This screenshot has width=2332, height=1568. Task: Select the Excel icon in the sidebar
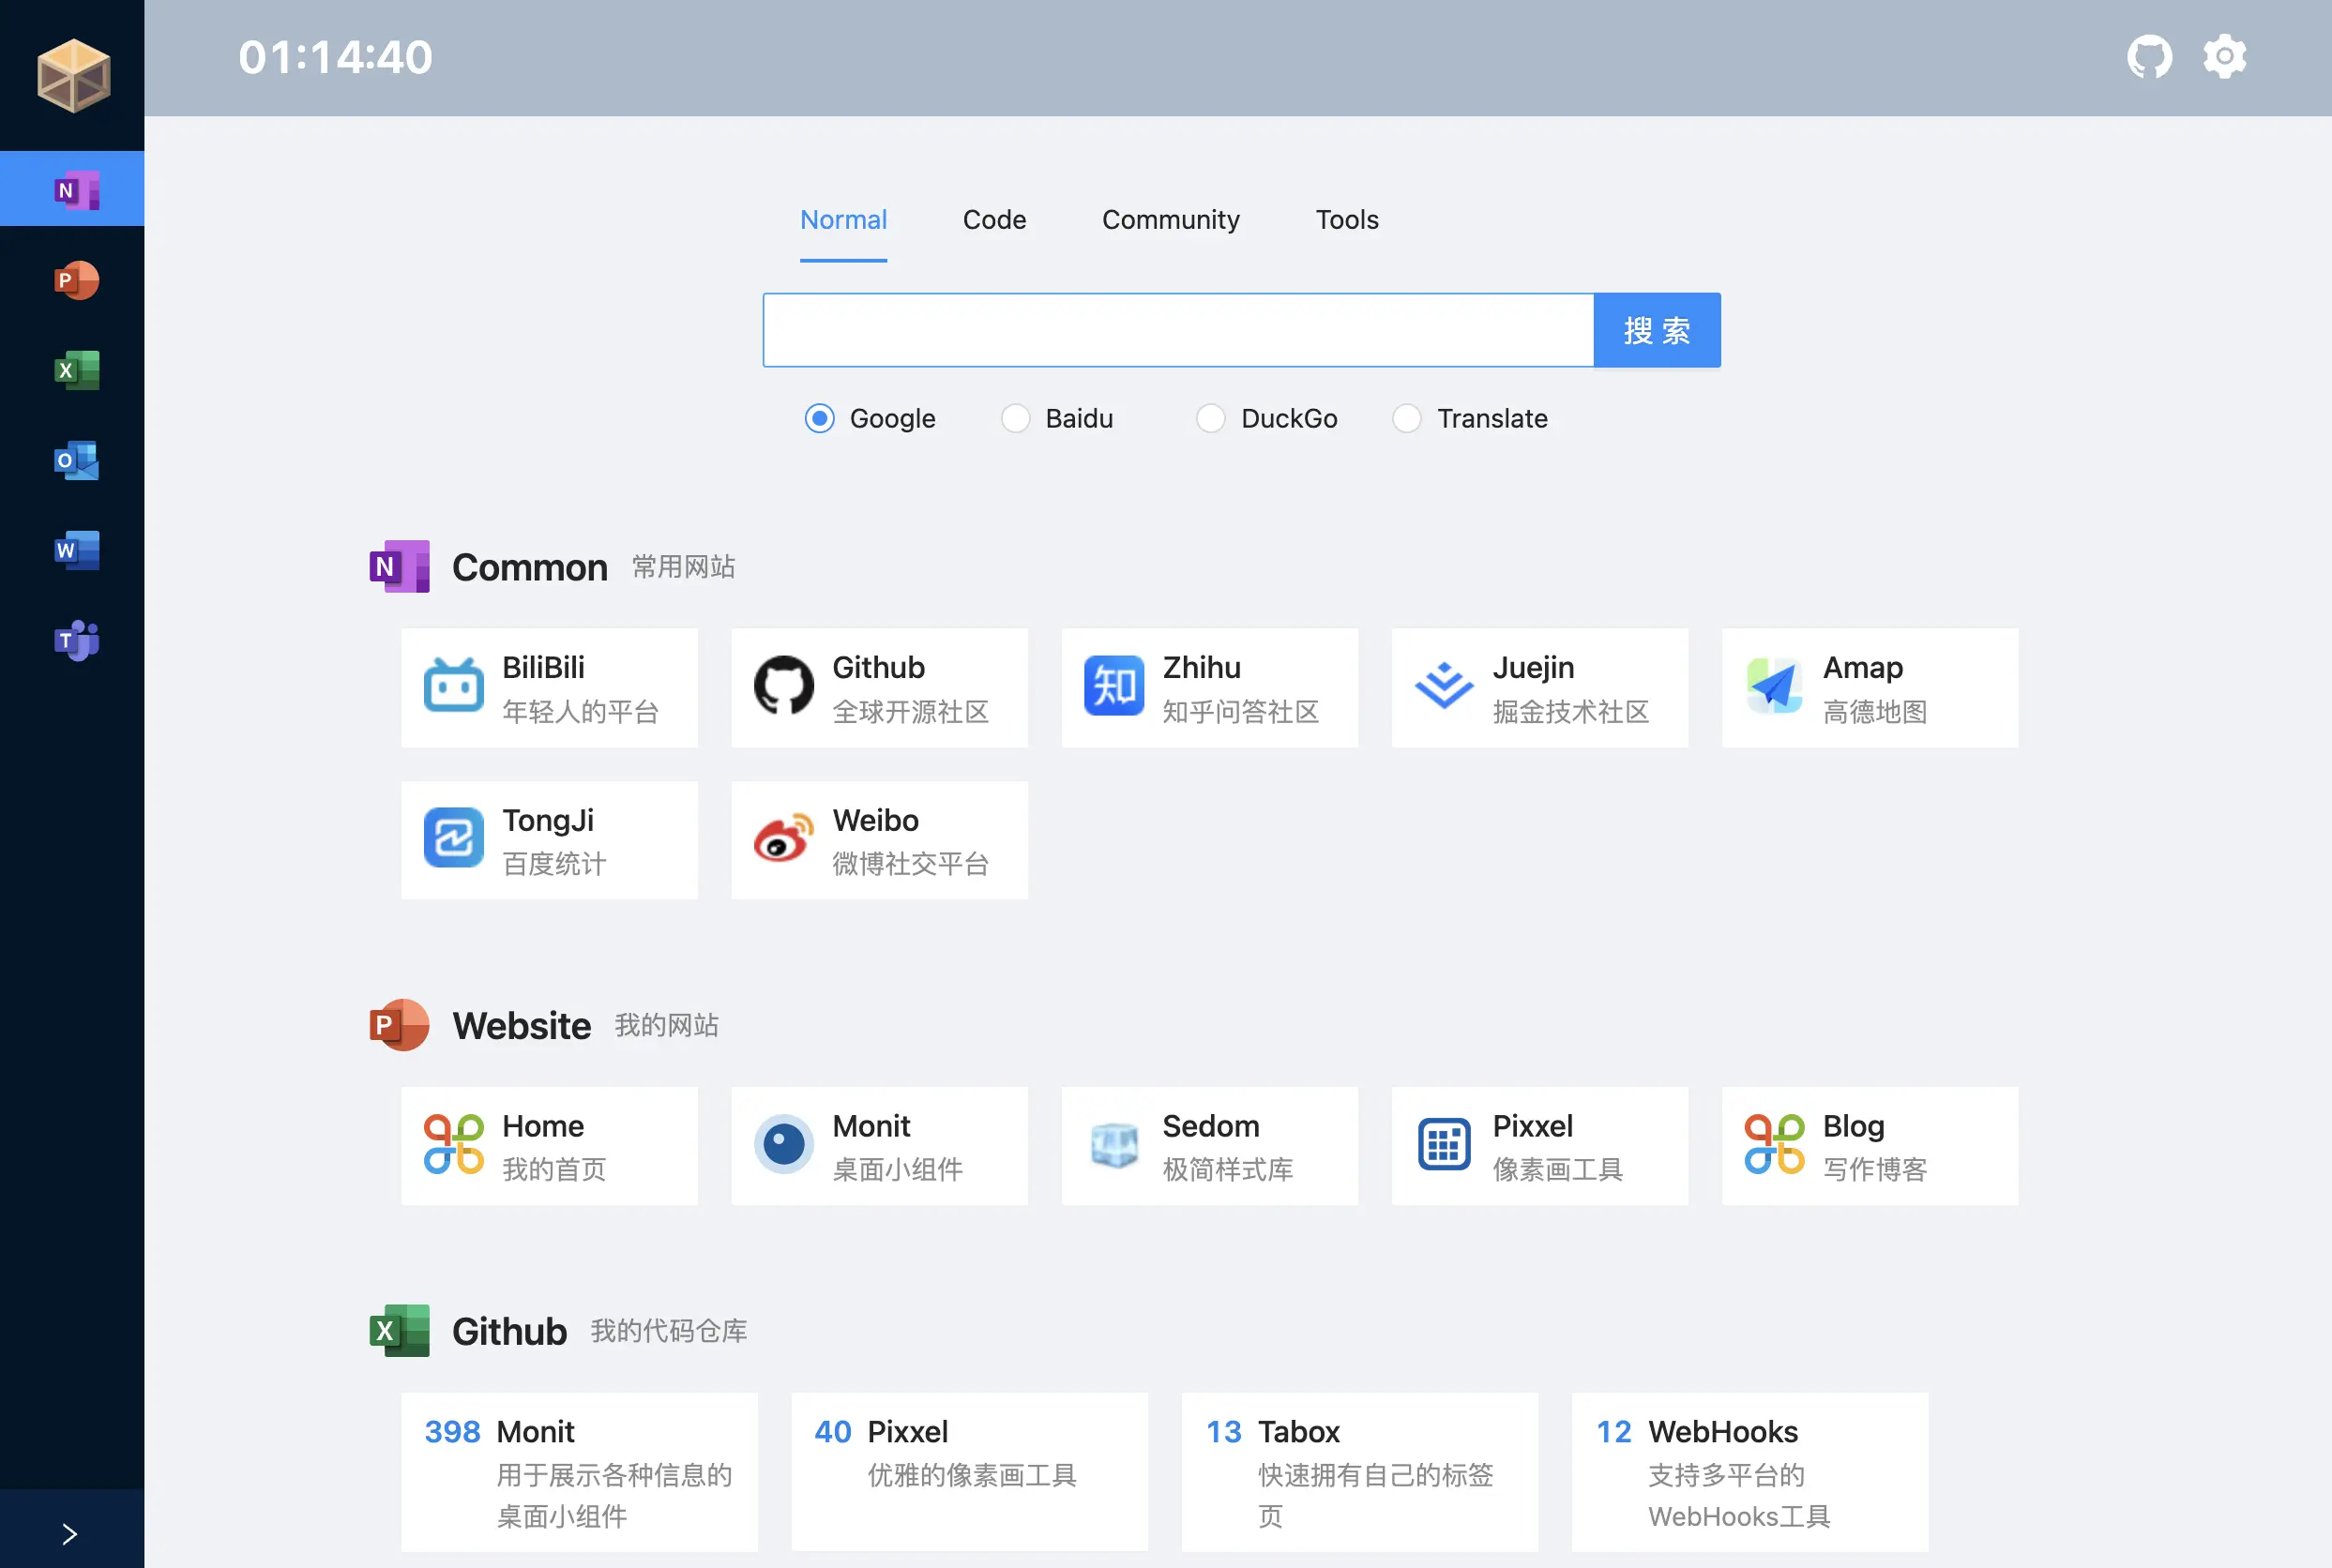pos(76,370)
